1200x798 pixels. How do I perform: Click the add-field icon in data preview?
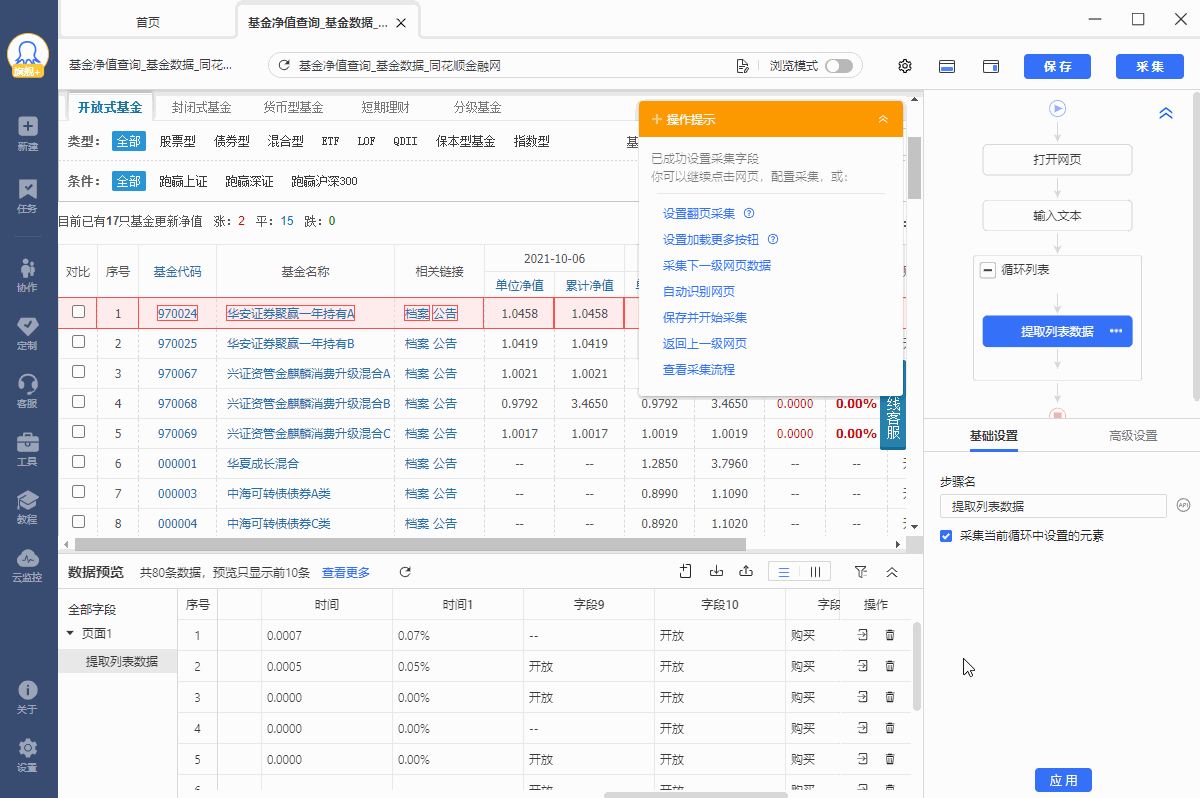686,572
